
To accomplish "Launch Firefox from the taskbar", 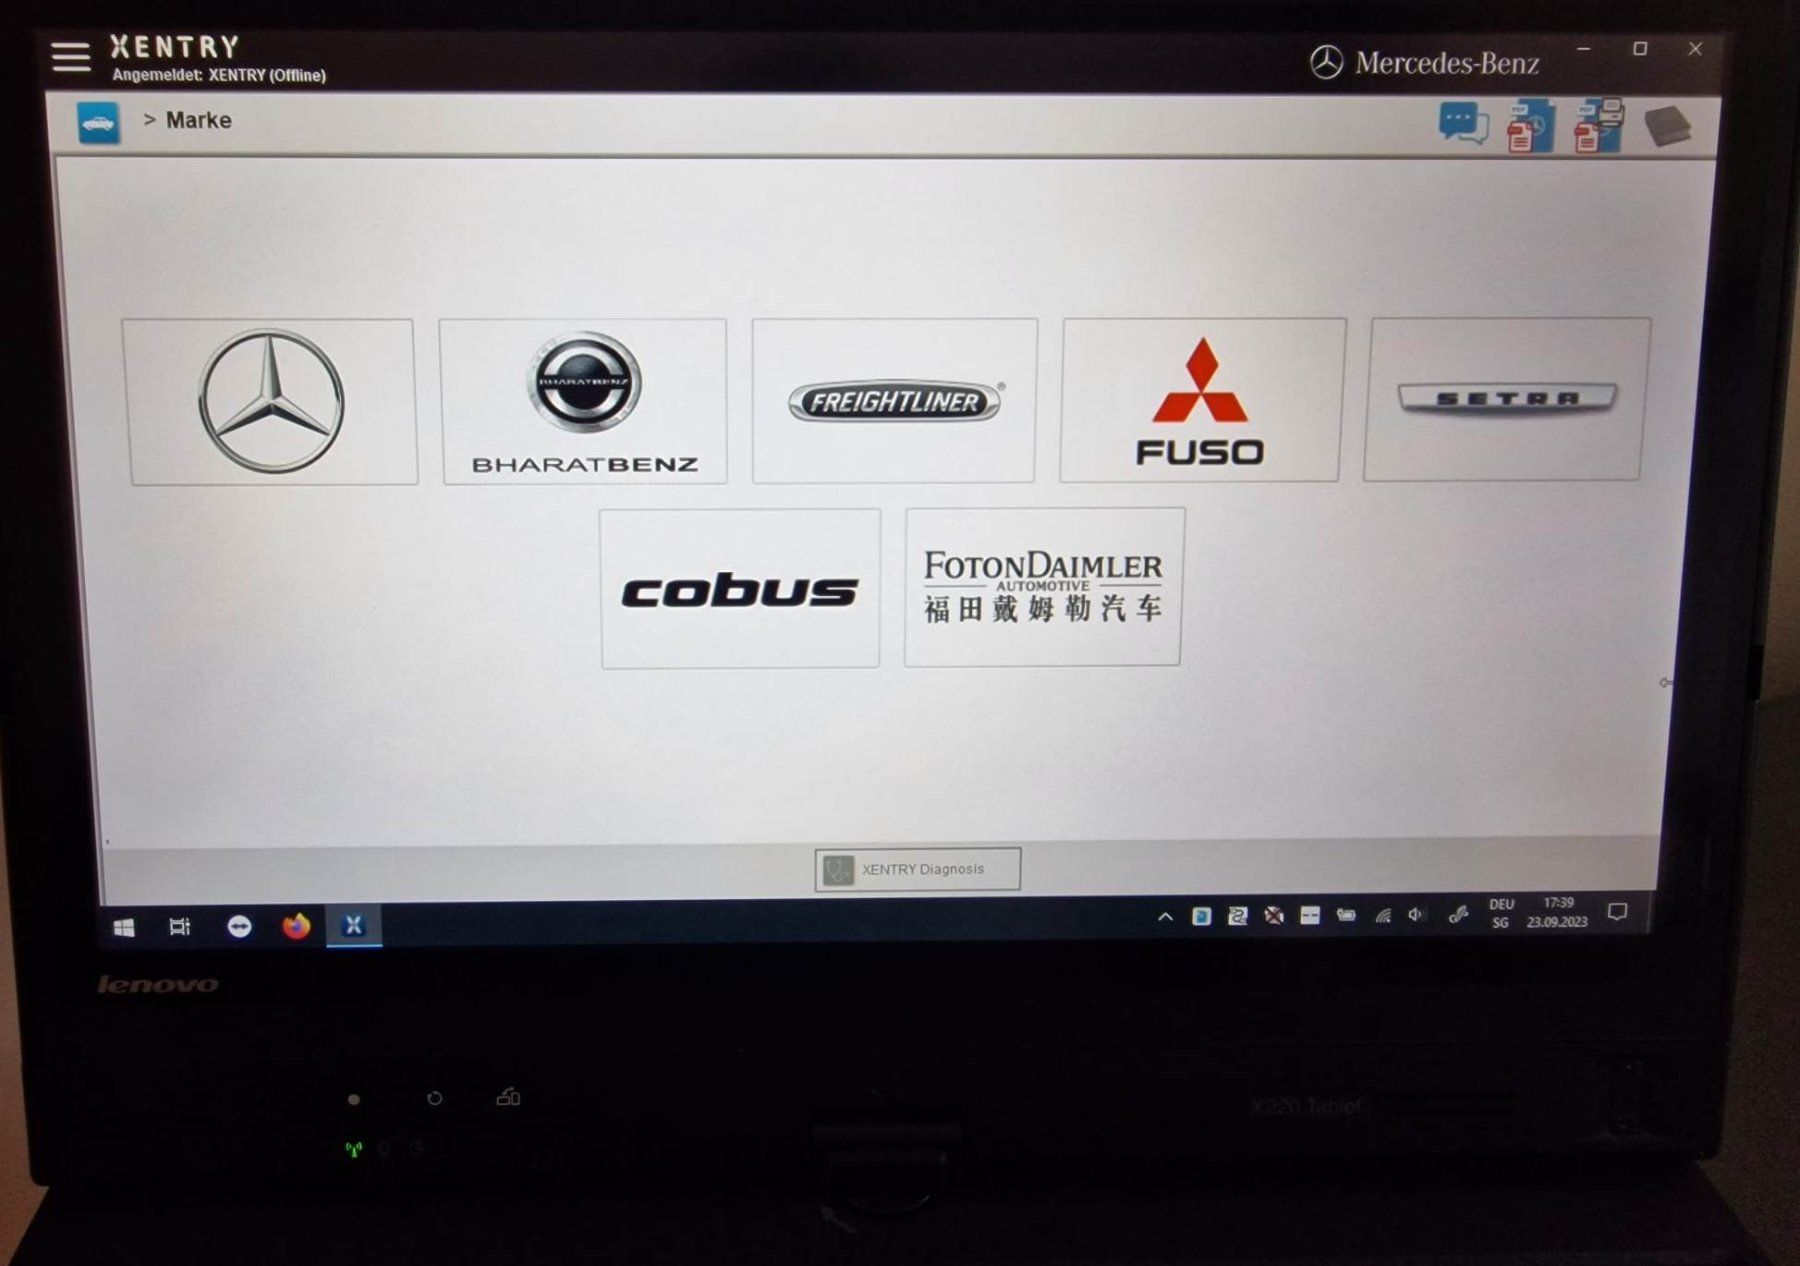I will [295, 927].
